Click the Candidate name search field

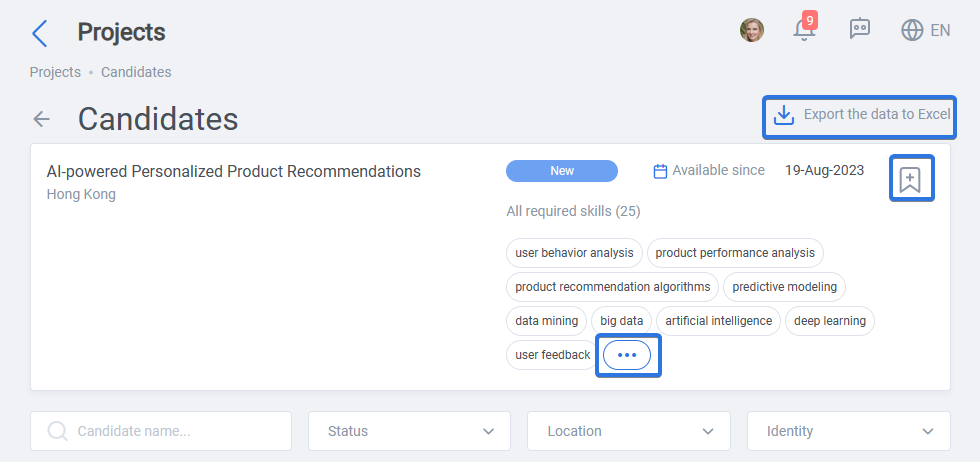tap(161, 431)
